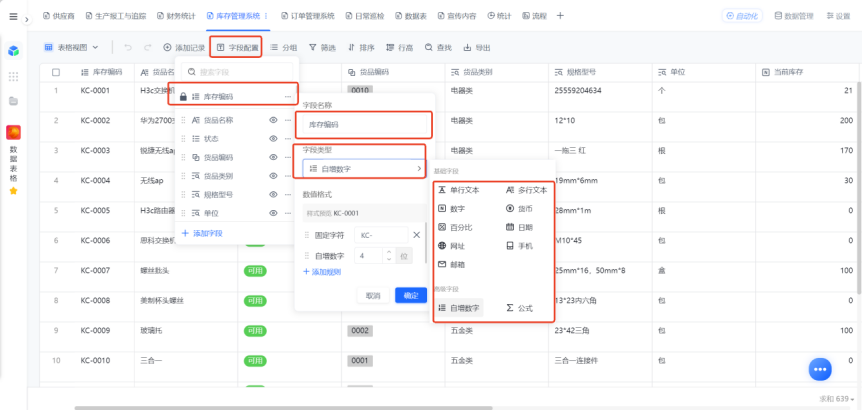Choose the 日期 field type
The height and width of the screenshot is (411, 862).
(x=519, y=227)
